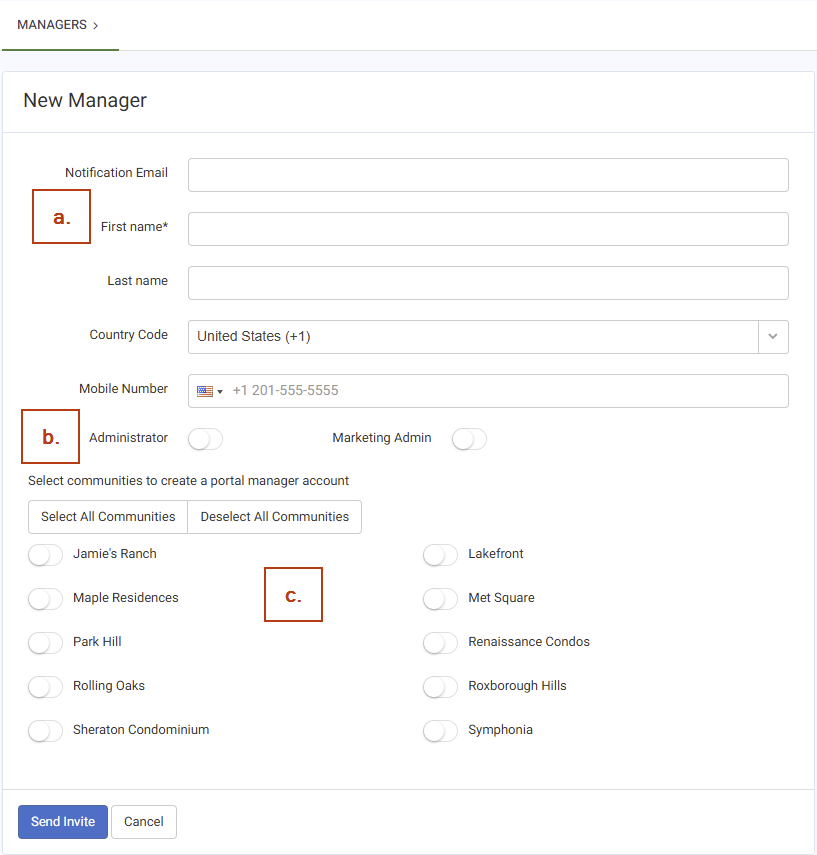This screenshot has width=817, height=855.
Task: Enable the Administrator toggle
Action: coord(206,439)
